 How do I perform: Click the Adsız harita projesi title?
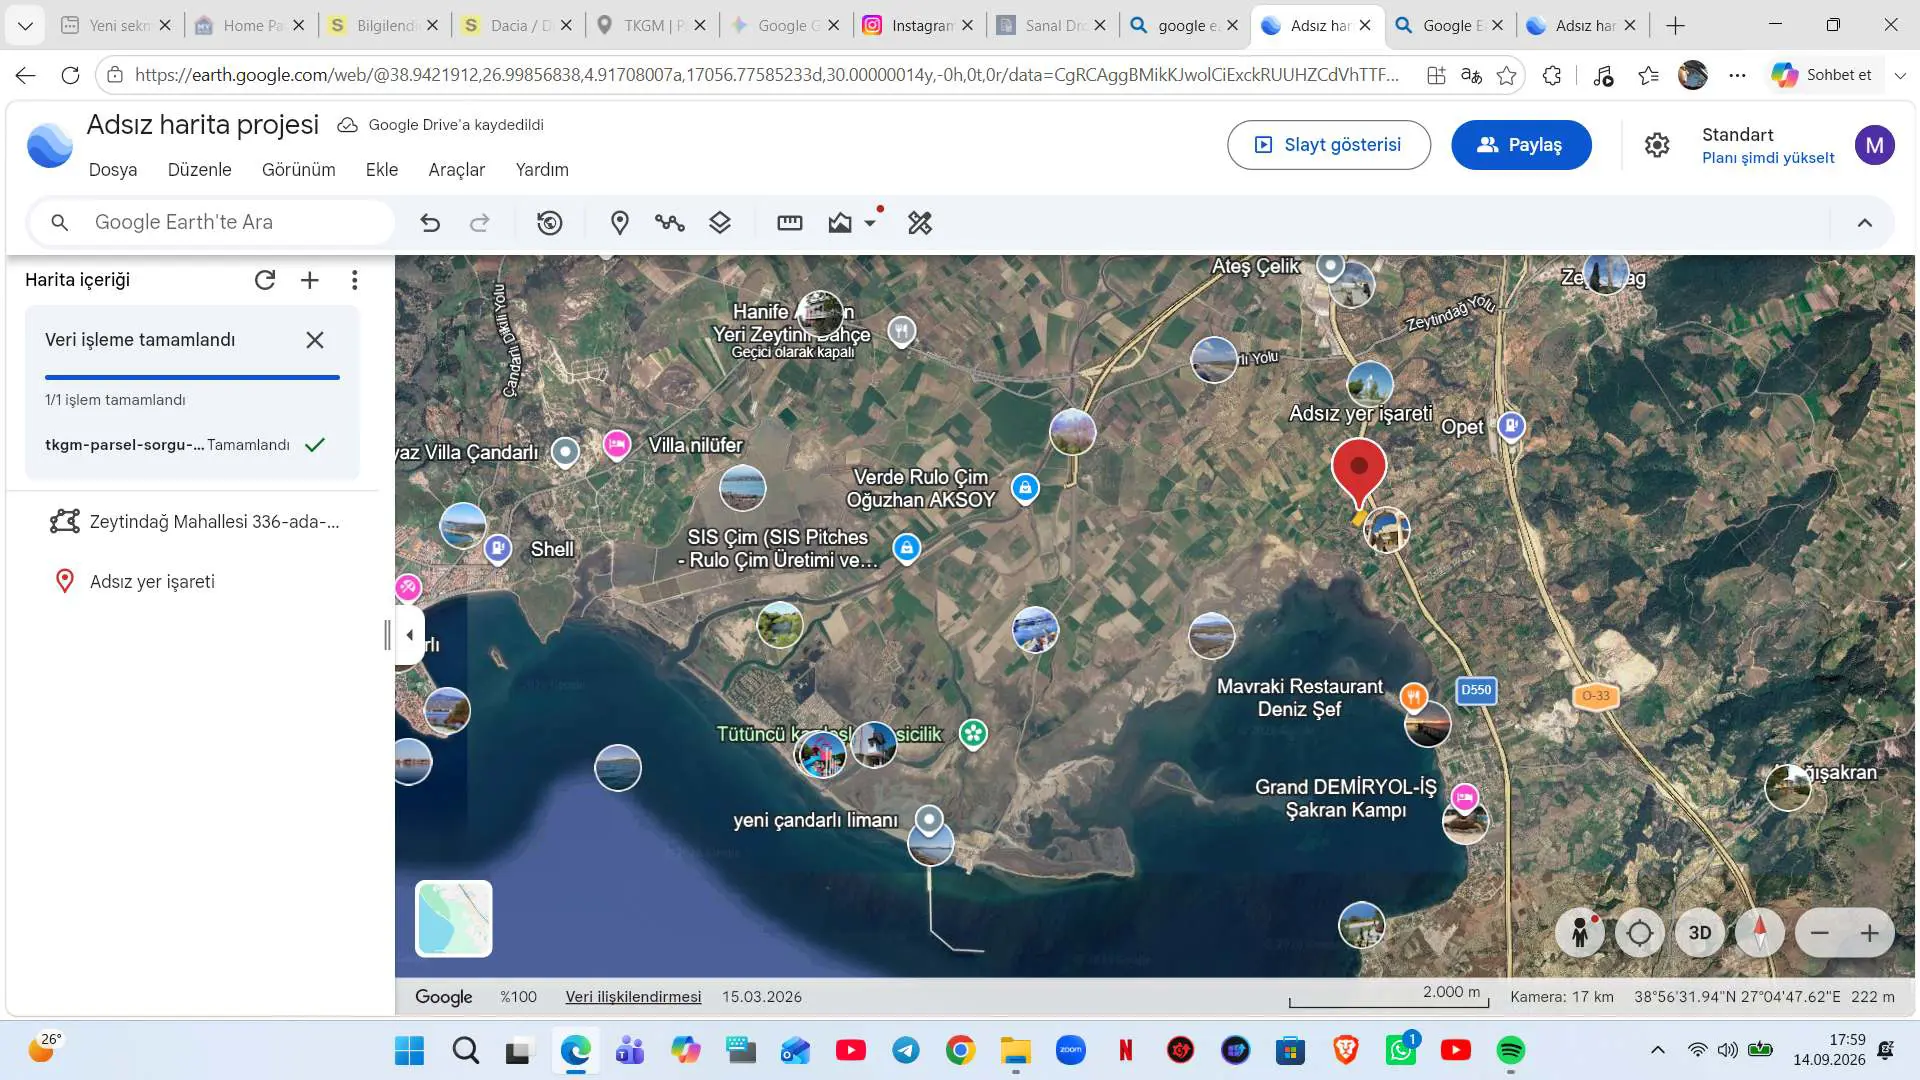(x=203, y=125)
